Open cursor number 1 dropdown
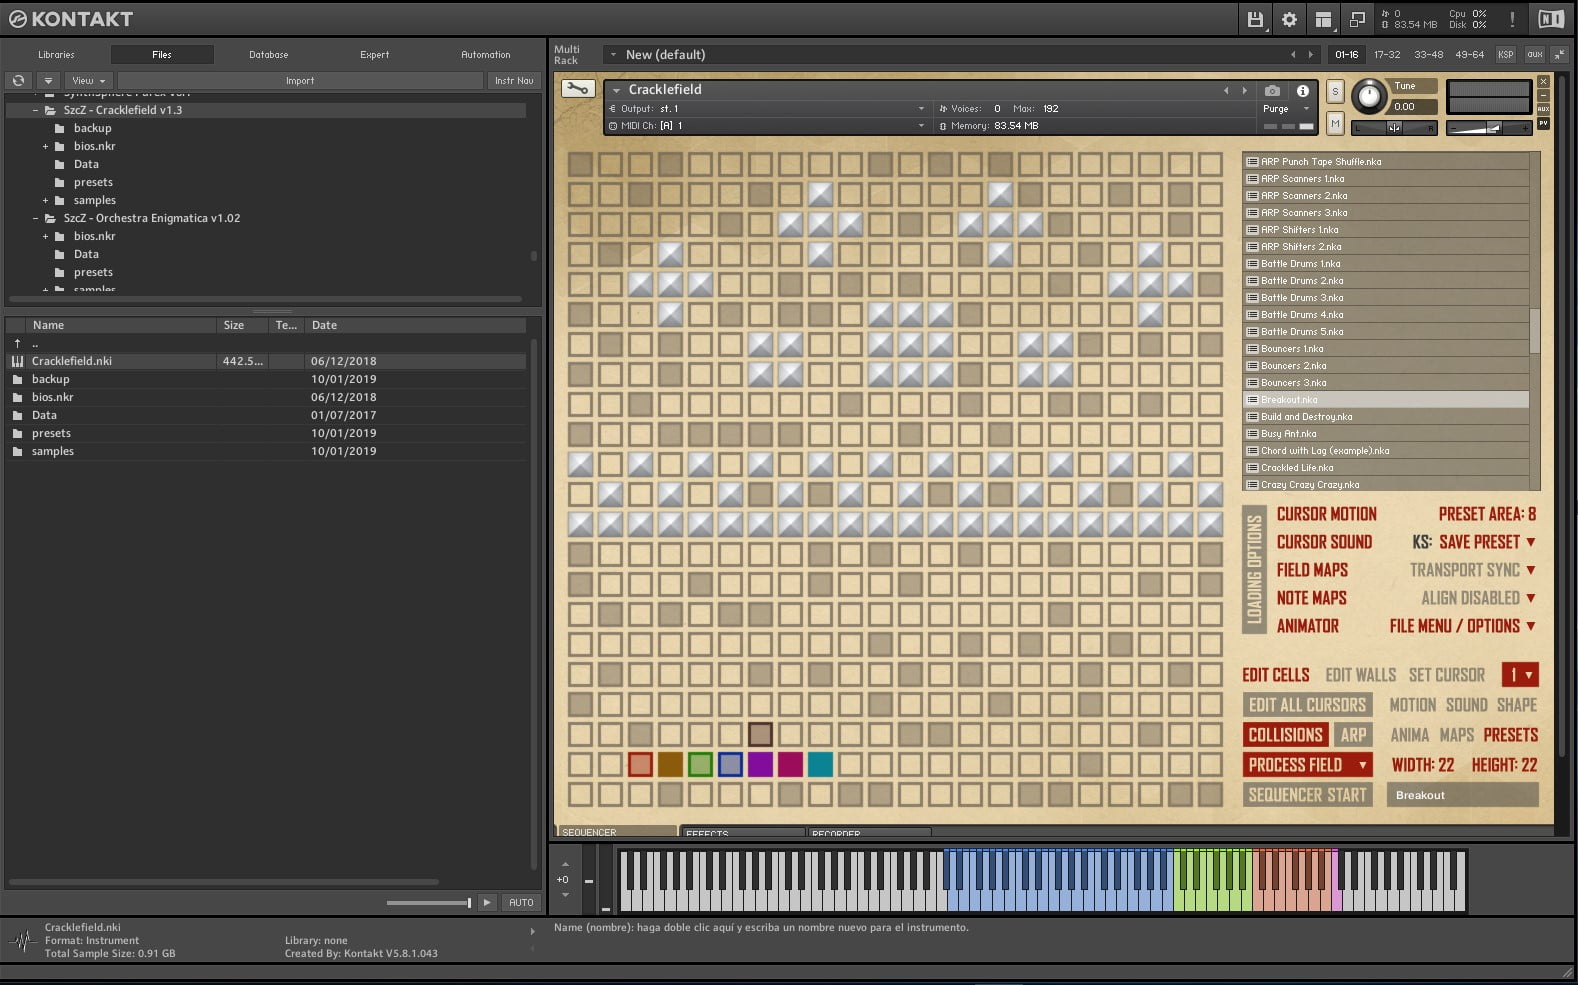Image resolution: width=1578 pixels, height=985 pixels. 1519,675
